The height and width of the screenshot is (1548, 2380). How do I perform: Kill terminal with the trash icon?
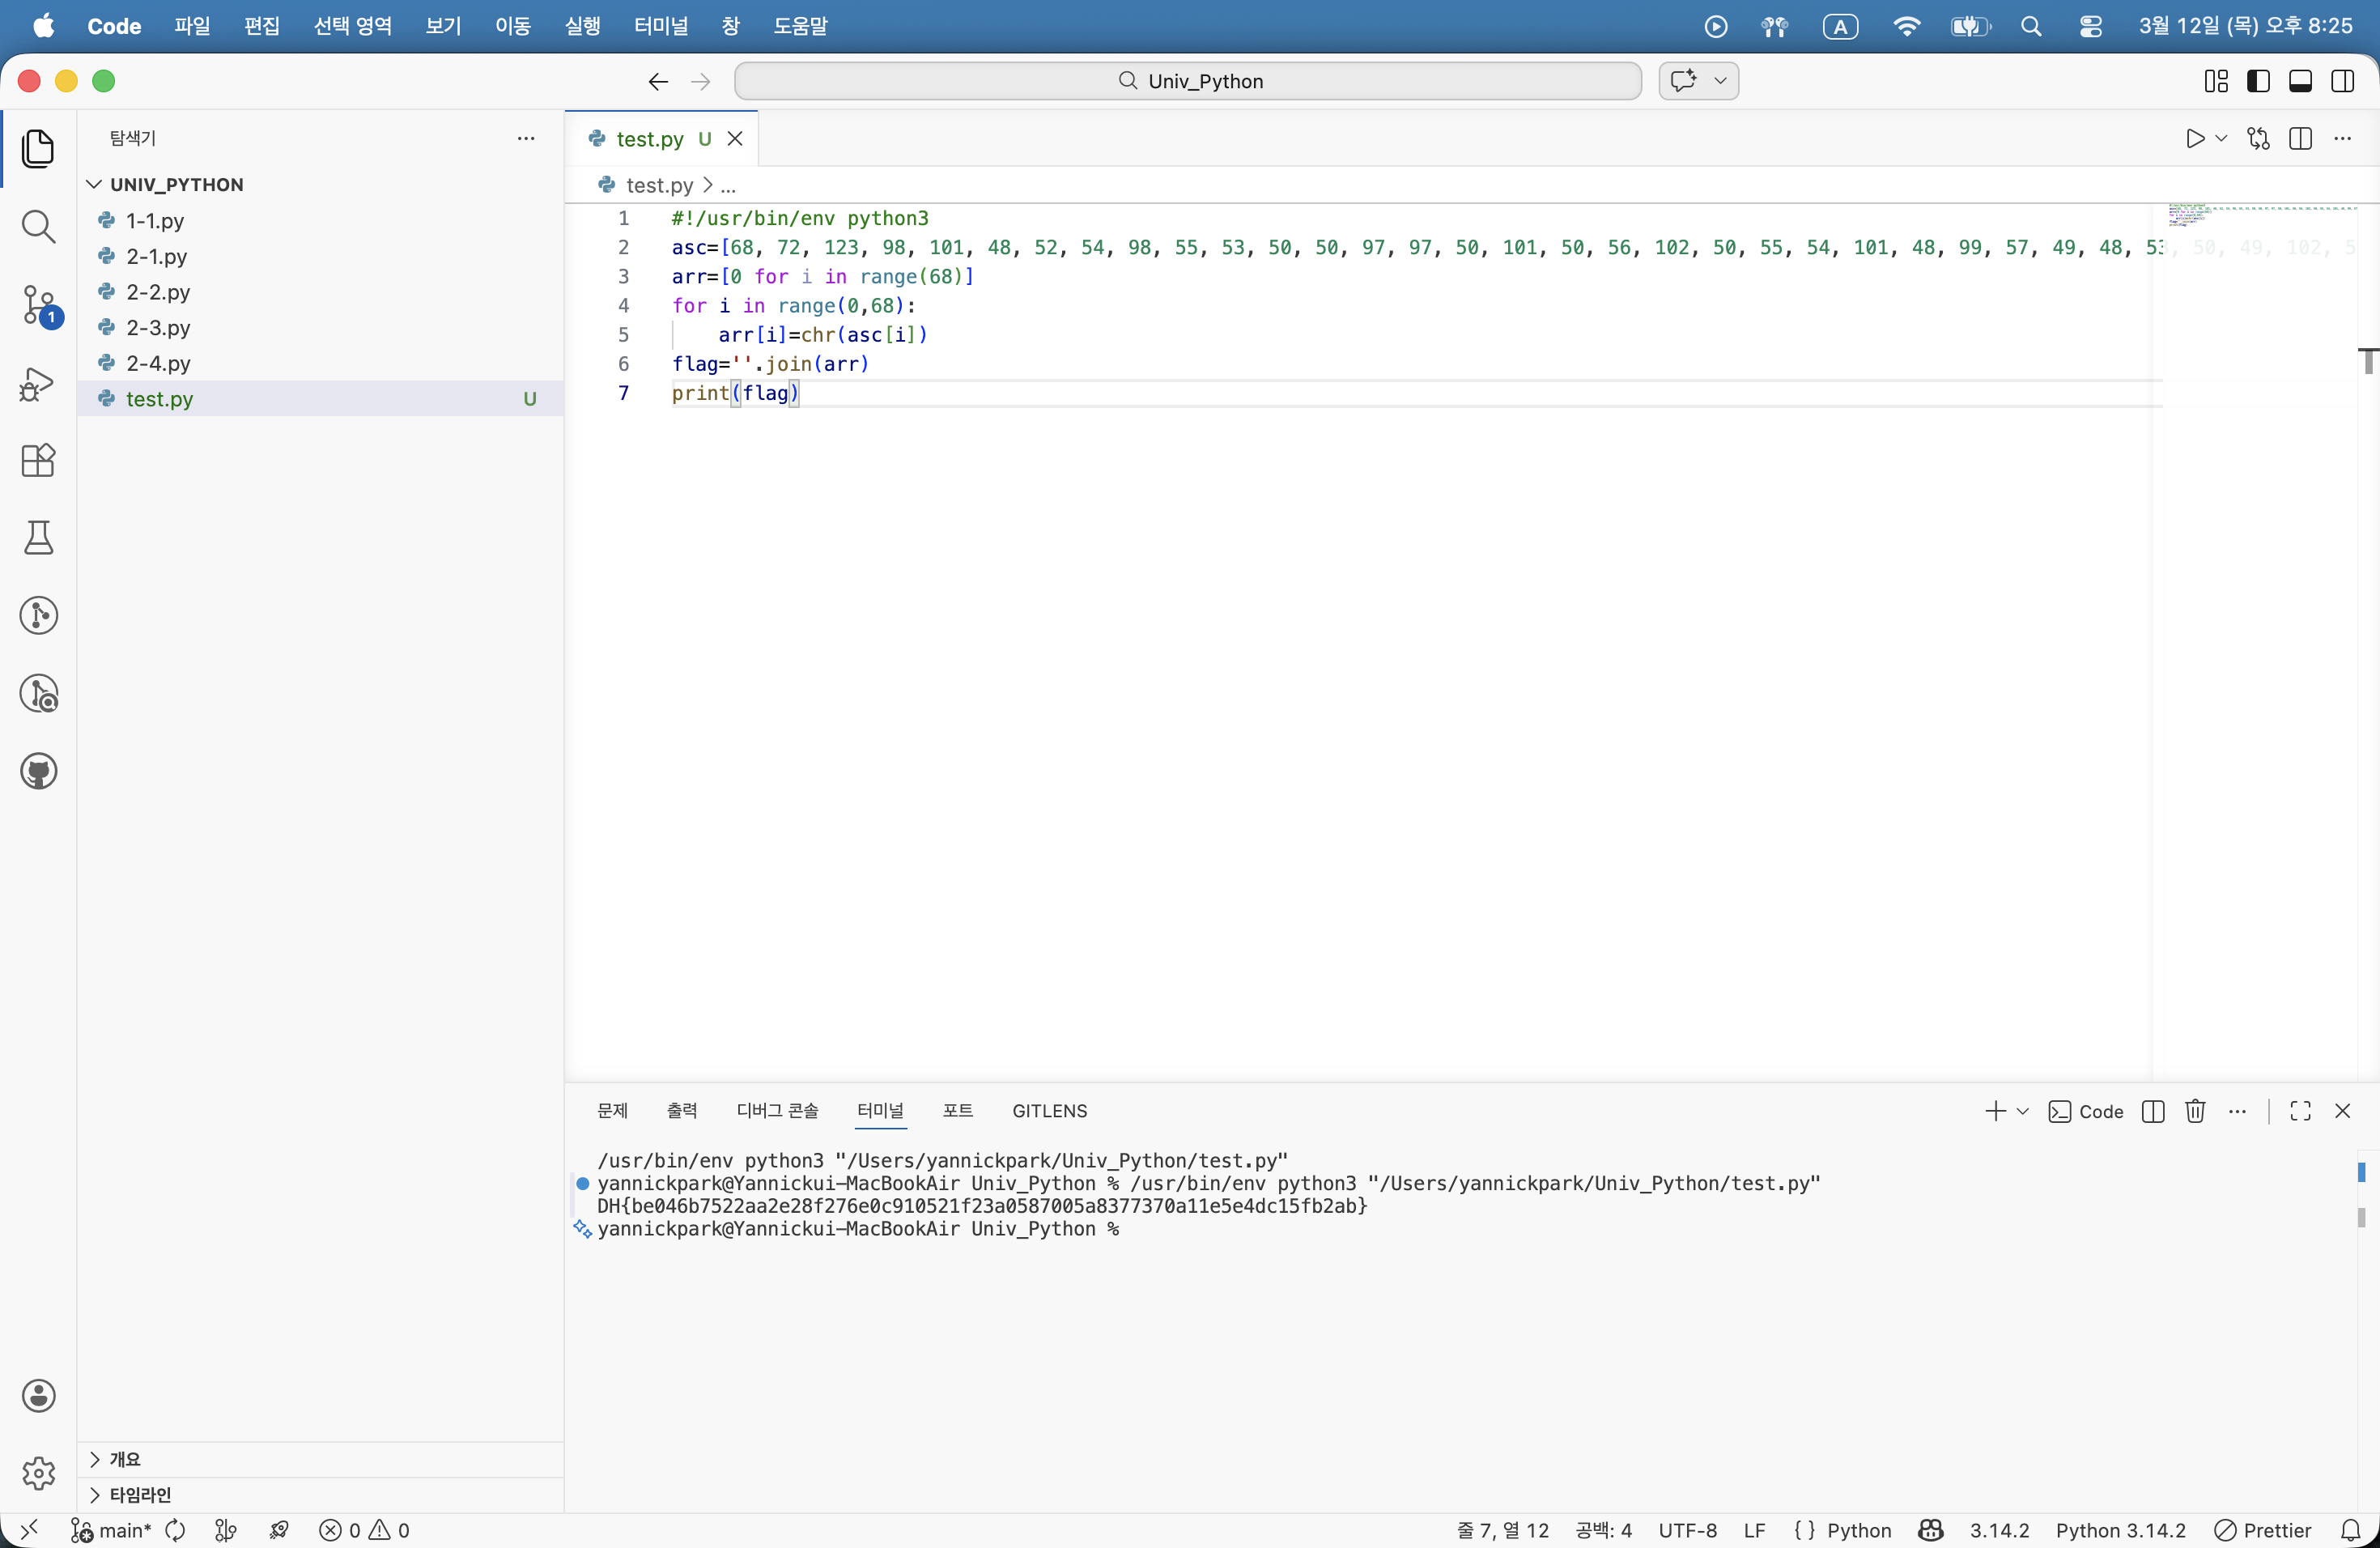click(x=2194, y=1111)
